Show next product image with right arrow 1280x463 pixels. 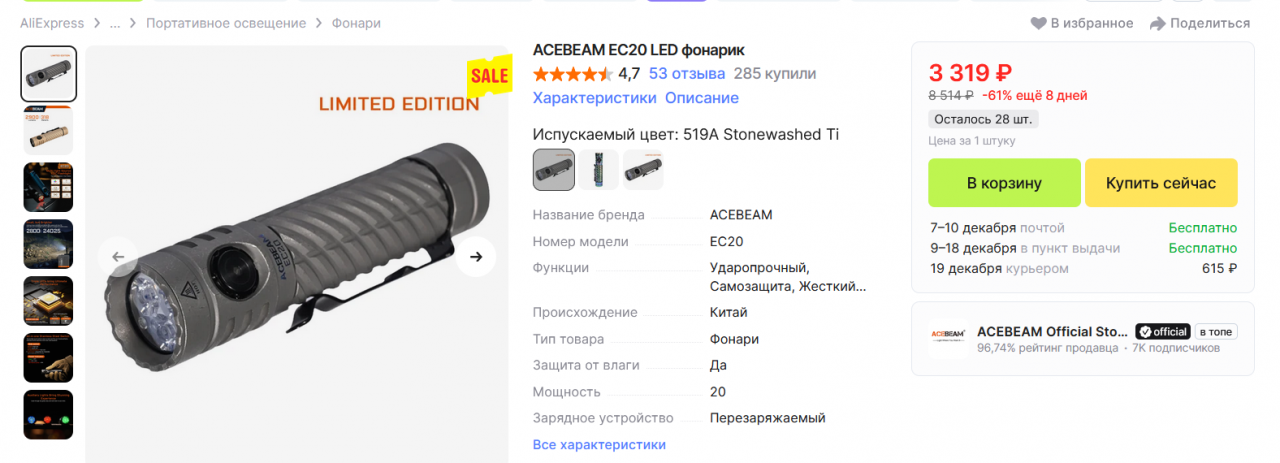pyautogui.click(x=476, y=257)
